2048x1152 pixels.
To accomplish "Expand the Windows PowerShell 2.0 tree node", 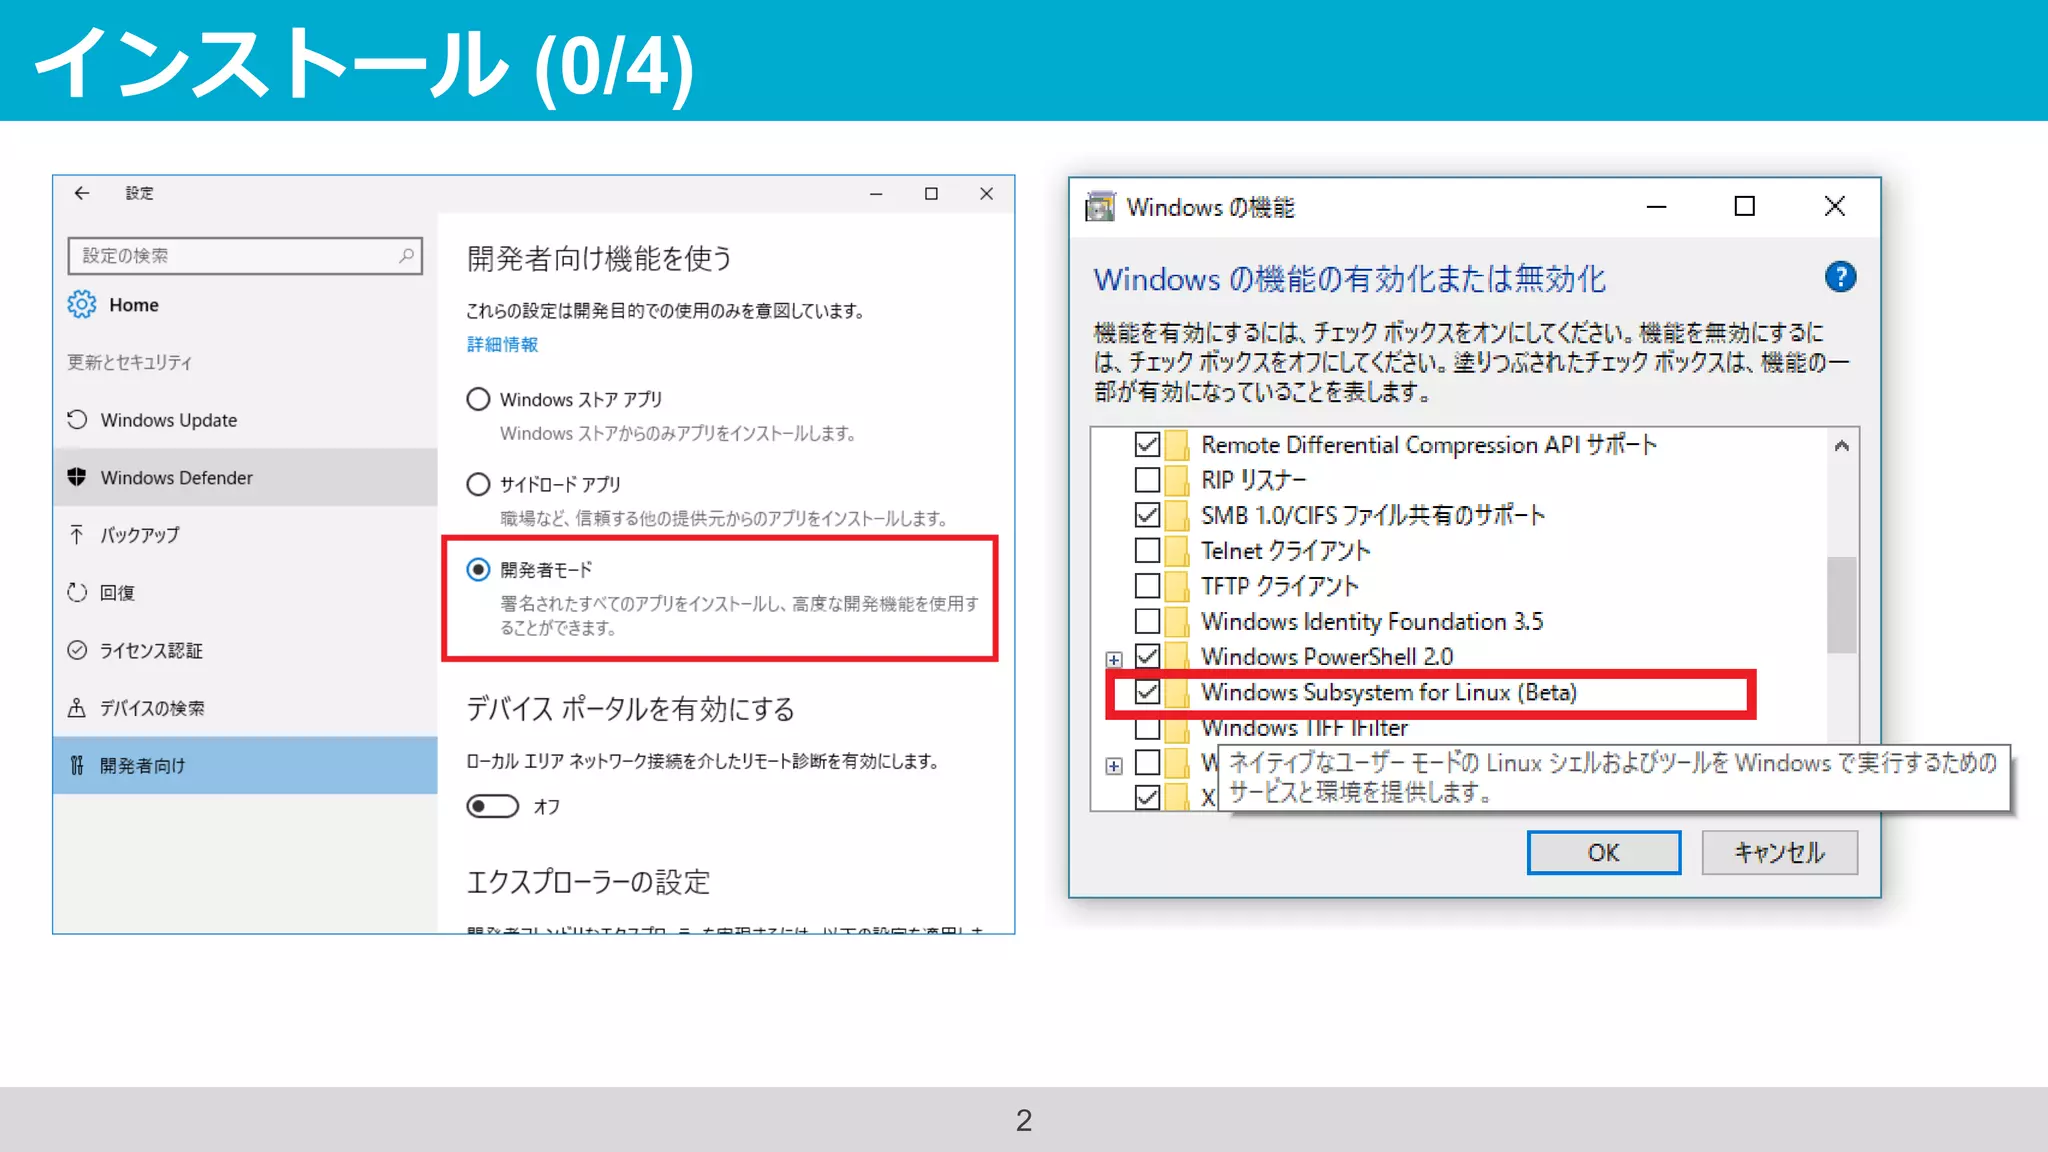I will pyautogui.click(x=1114, y=659).
